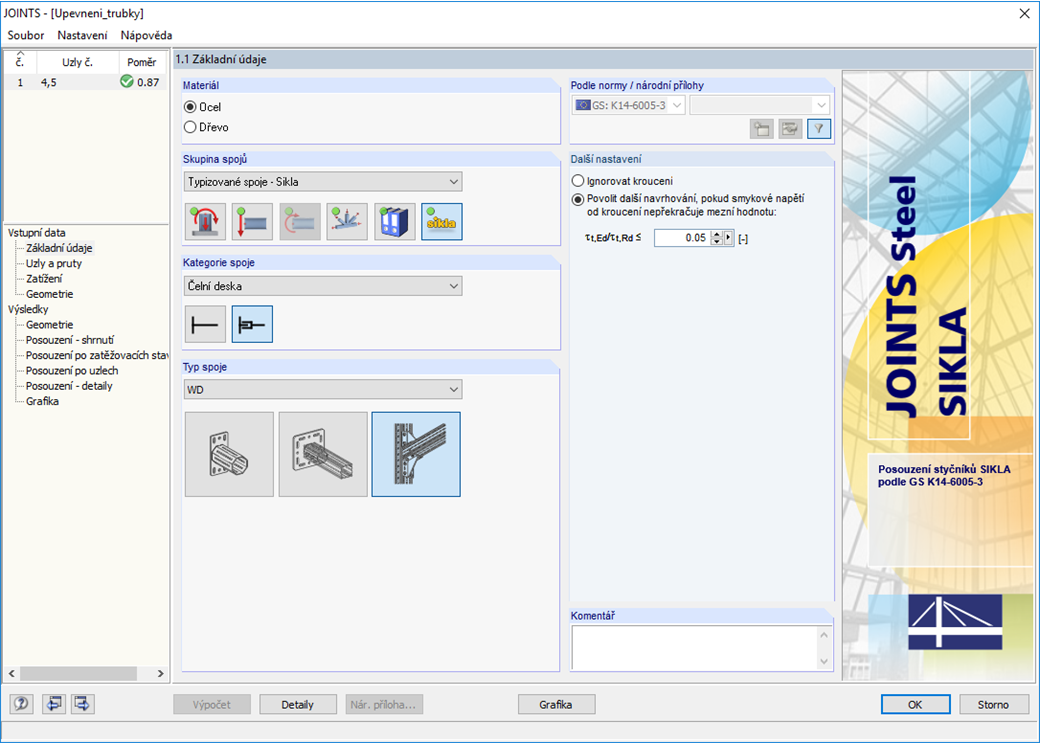Screen dimensions: 1040x744
Task: Open the Typ spoje WD dropdown
Action: (x=323, y=389)
